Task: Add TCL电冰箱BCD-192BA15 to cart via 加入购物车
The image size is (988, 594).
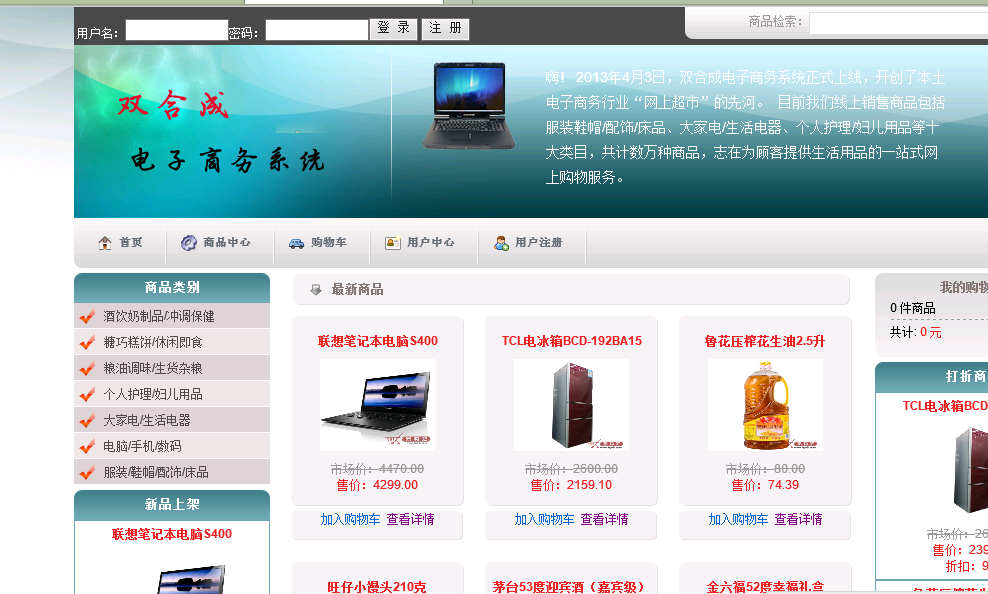Action: [544, 519]
